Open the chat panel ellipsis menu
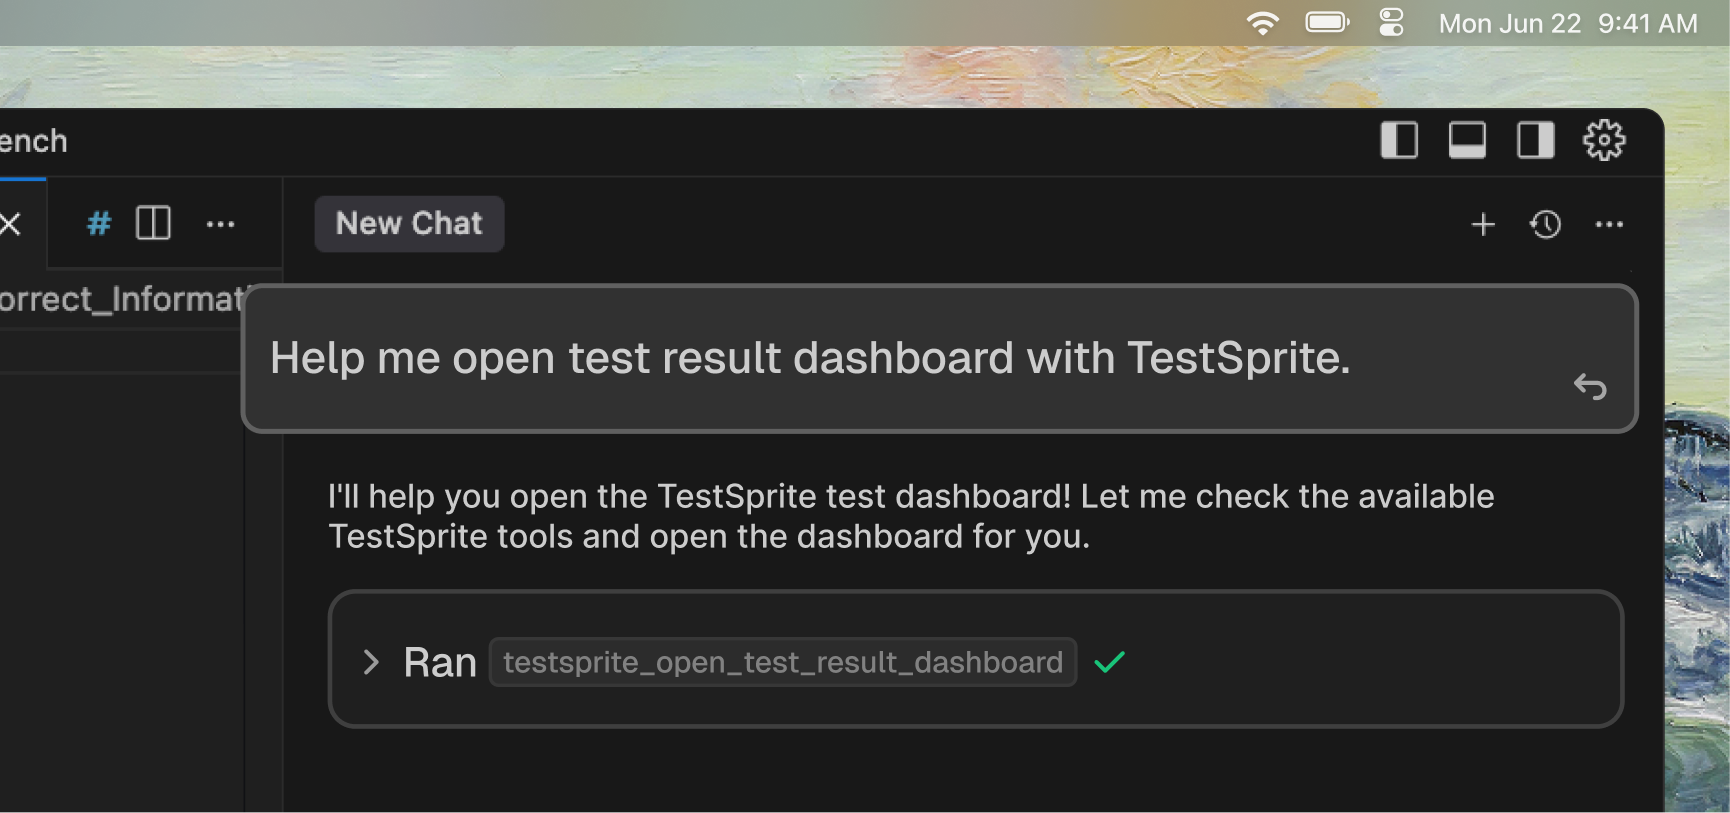This screenshot has width=1730, height=813. click(1609, 224)
